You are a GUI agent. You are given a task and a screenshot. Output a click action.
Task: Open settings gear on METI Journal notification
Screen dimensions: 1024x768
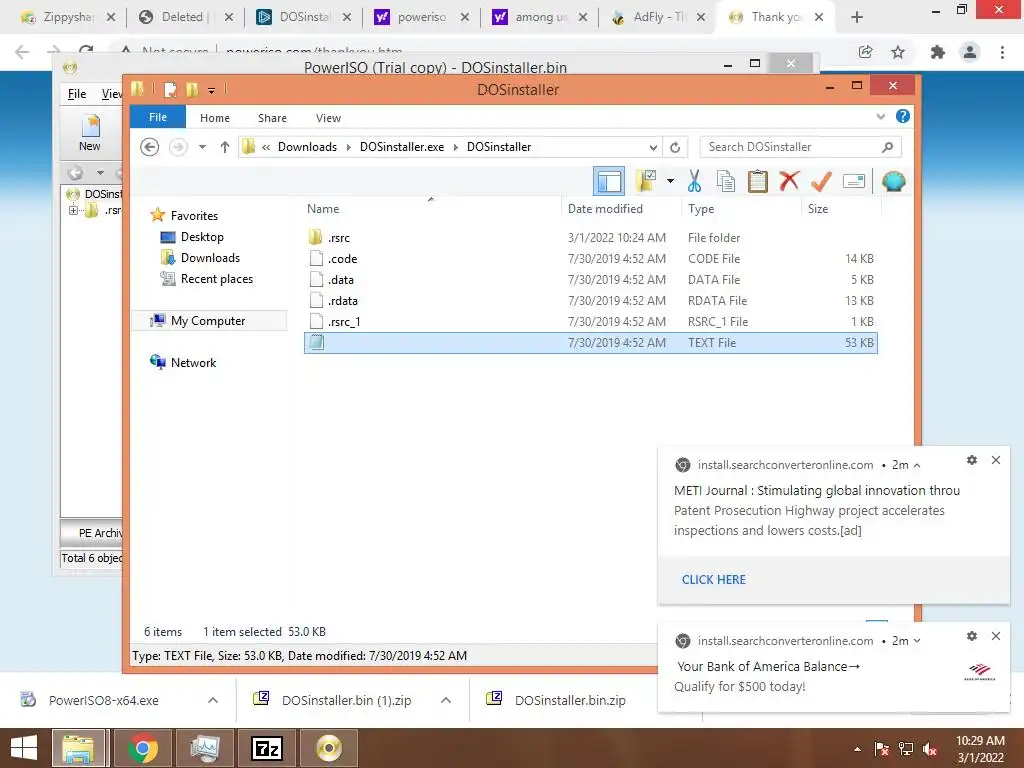(972, 460)
